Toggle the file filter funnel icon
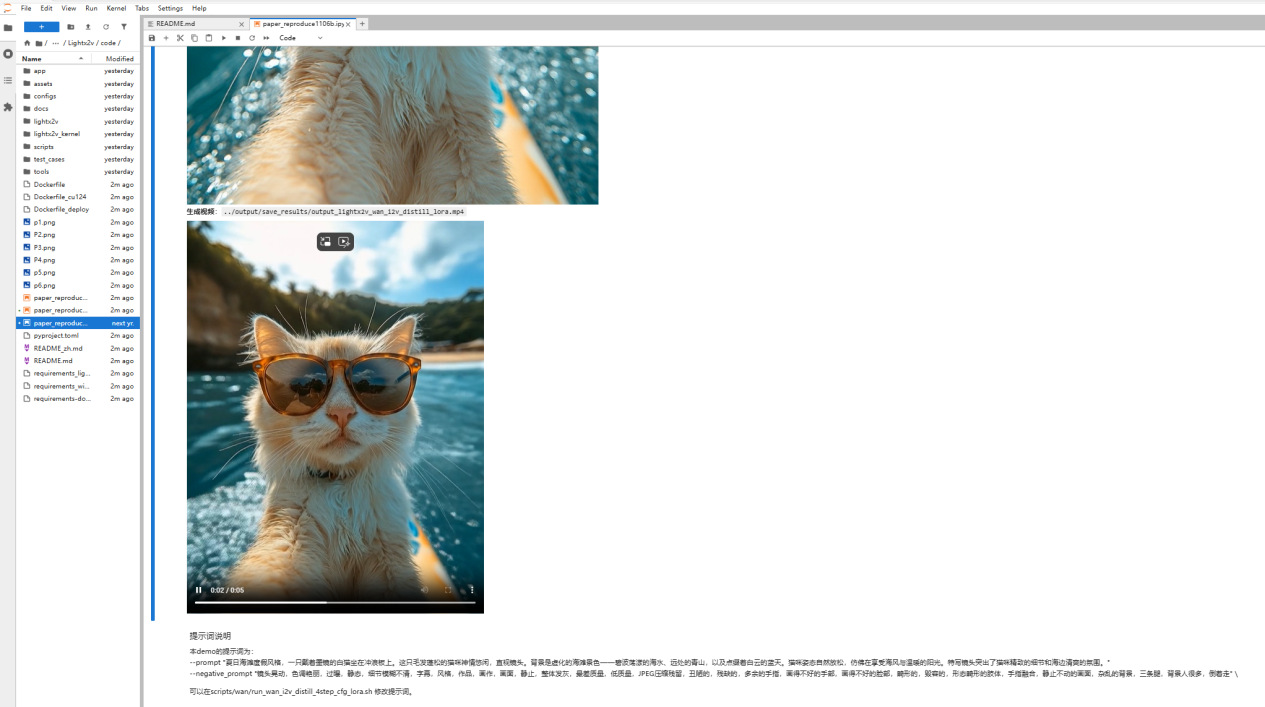The image size is (1265, 707). point(124,27)
